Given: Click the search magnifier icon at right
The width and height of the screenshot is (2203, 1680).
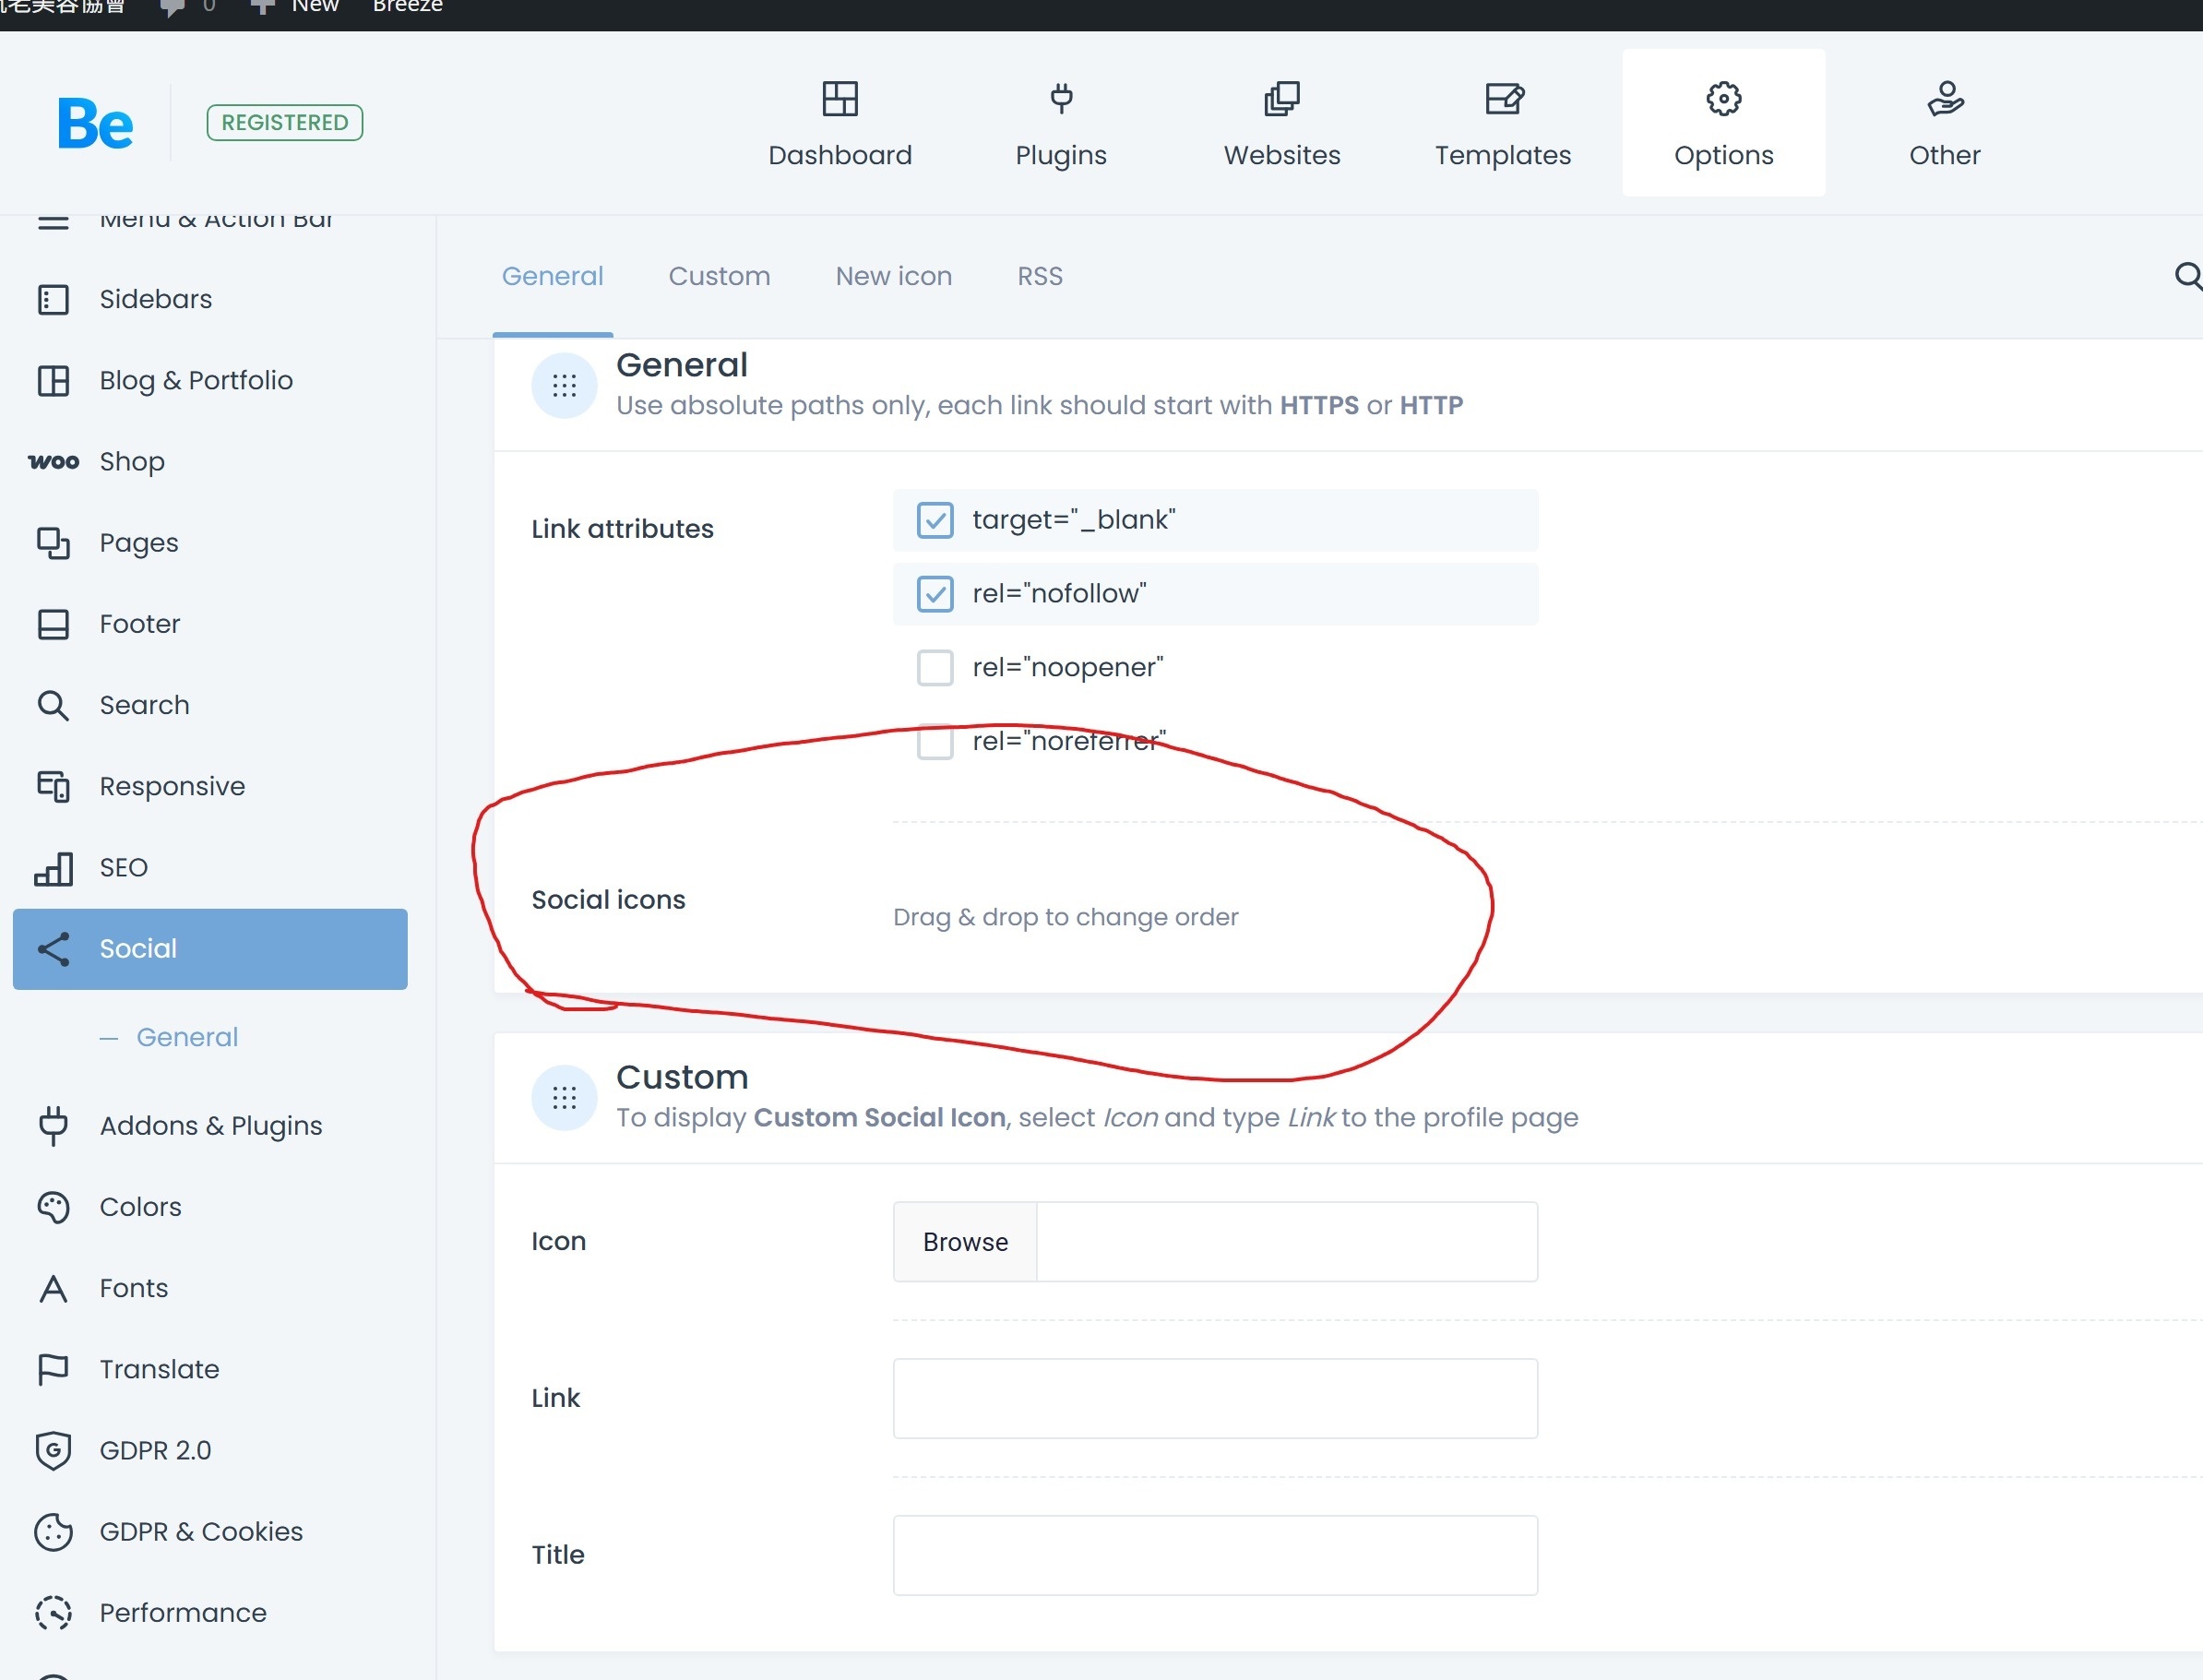Looking at the screenshot, I should coord(2187,276).
